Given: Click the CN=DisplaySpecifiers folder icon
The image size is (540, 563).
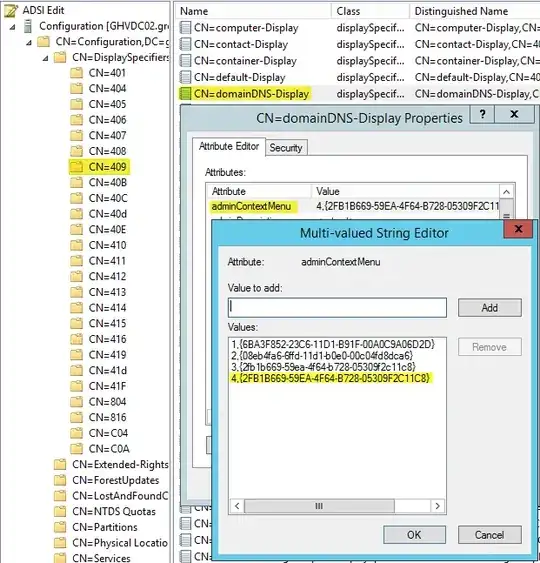Looking at the screenshot, I should (x=60, y=57).
